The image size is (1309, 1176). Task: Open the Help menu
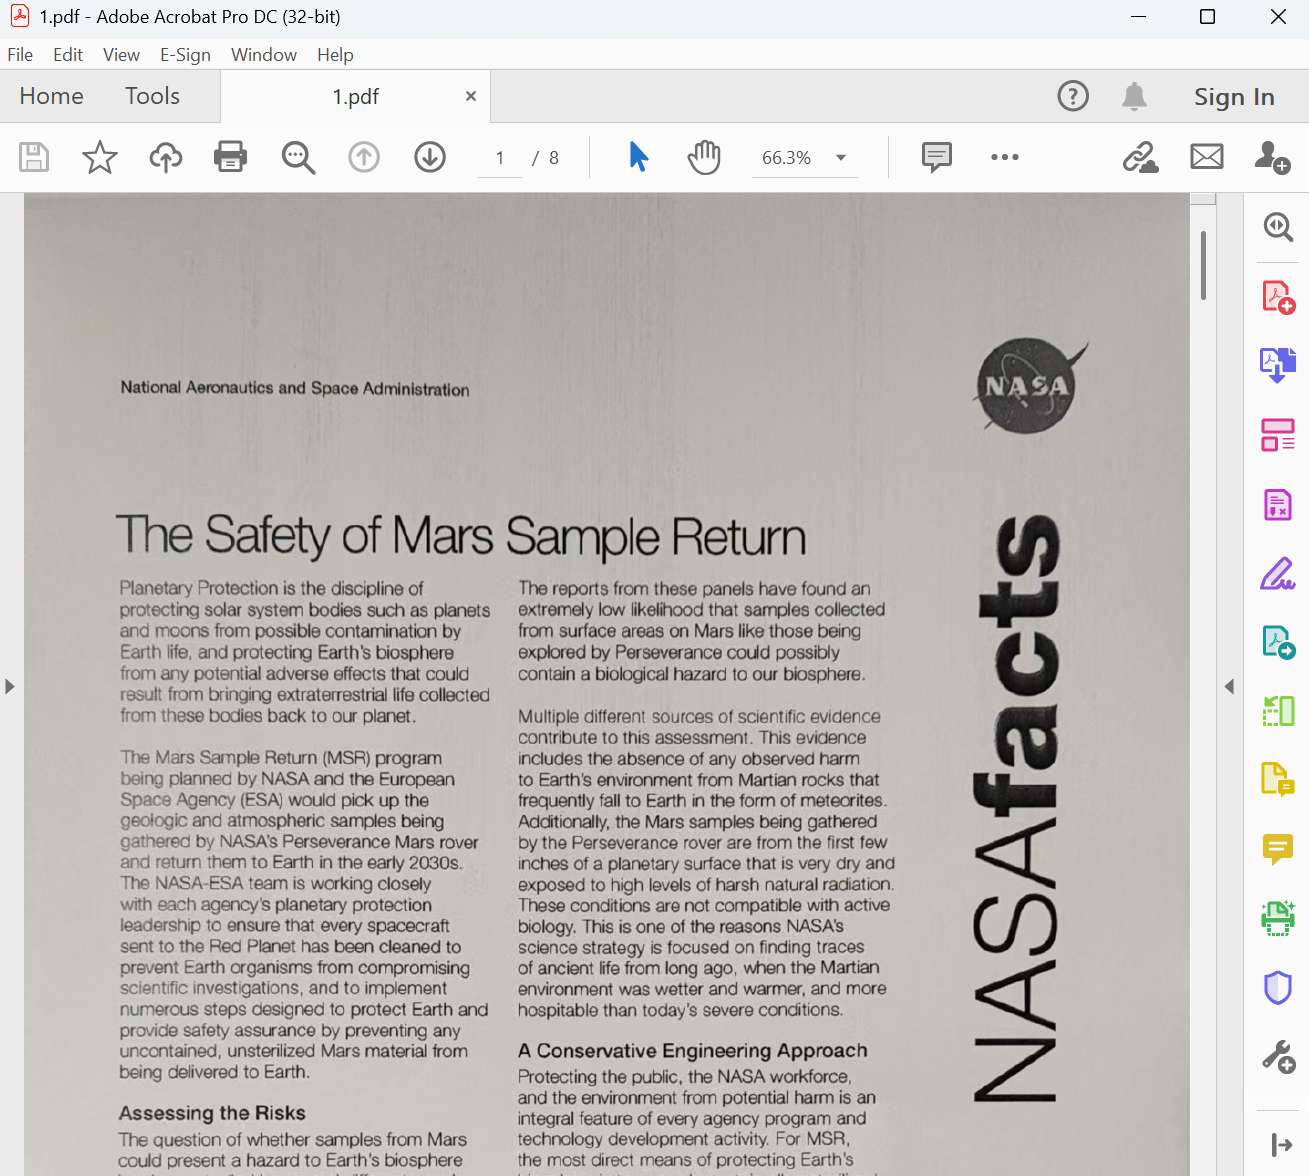click(x=335, y=55)
